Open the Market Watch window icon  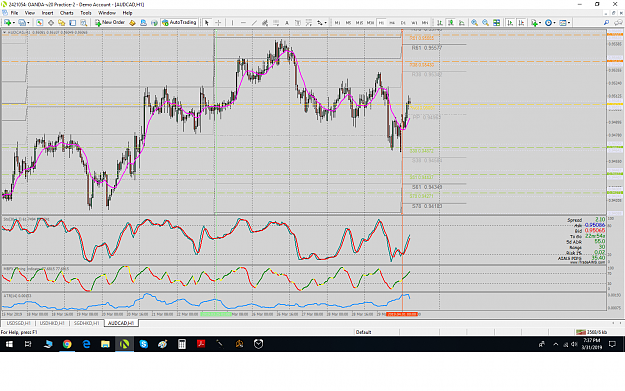(39, 23)
